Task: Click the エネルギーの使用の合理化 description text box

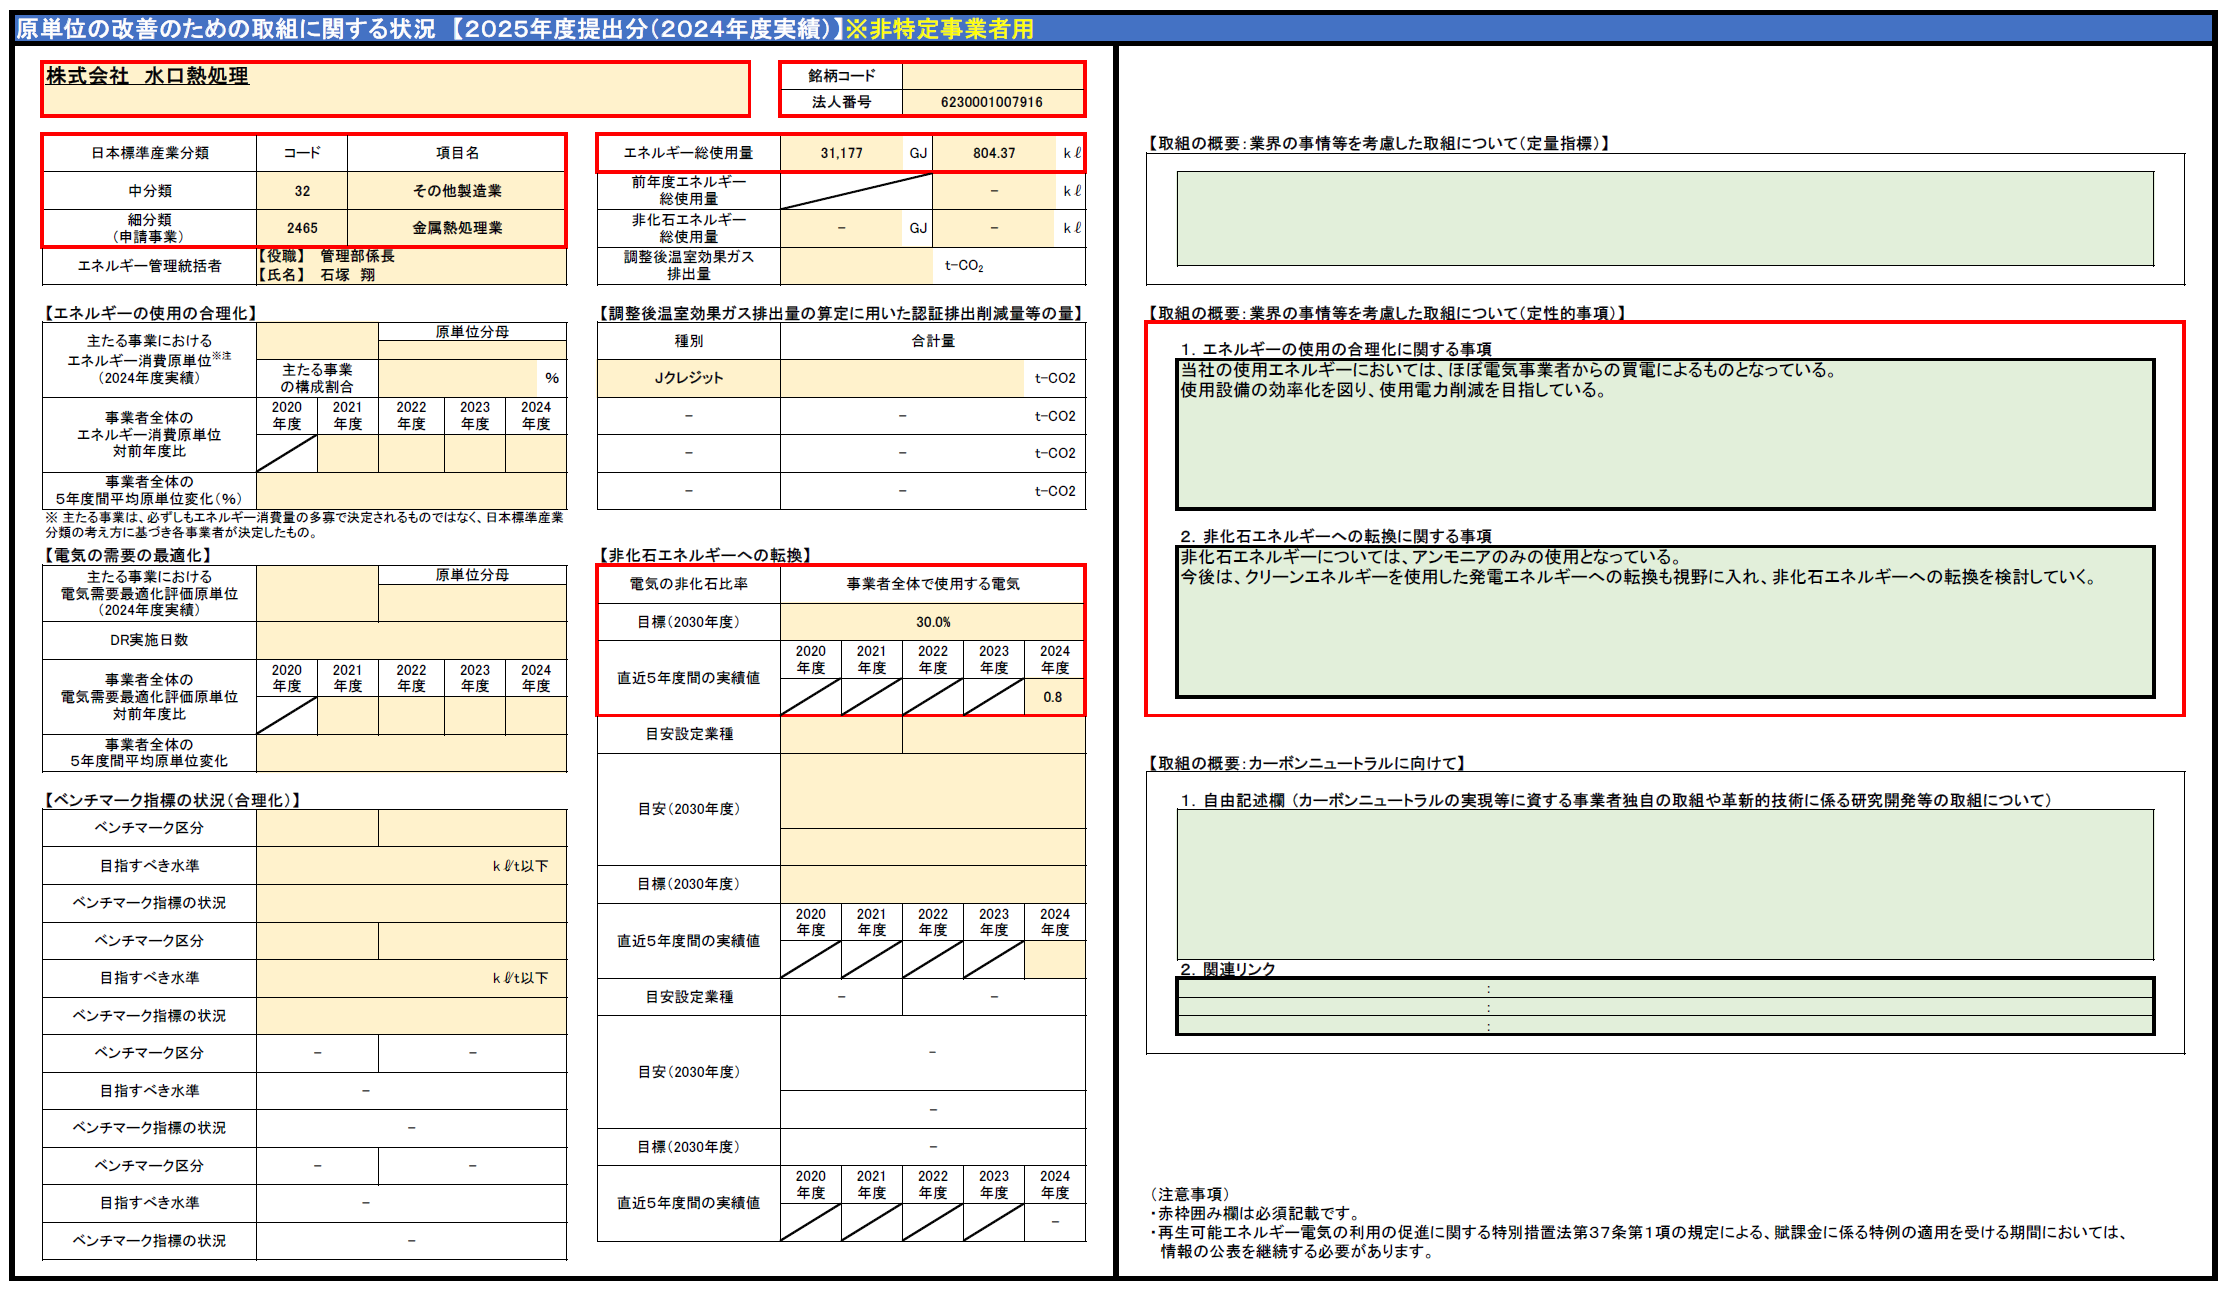Action: pos(1664,434)
